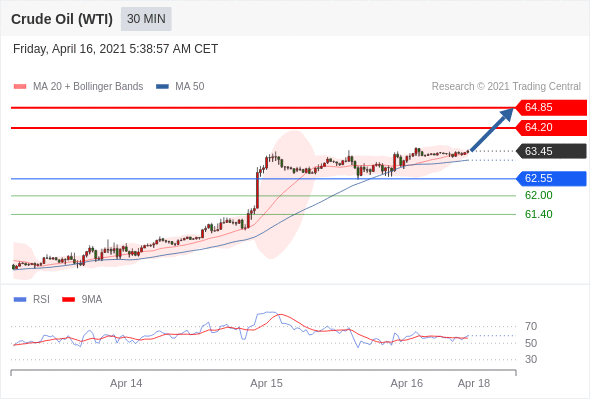Screen dimensions: 590x400
Task: Click the black 63.45 current price tag
Action: pos(551,151)
